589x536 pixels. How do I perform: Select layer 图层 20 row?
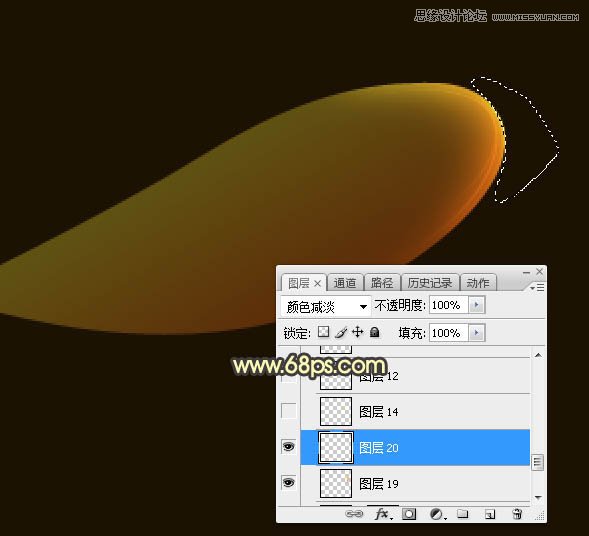[415, 447]
